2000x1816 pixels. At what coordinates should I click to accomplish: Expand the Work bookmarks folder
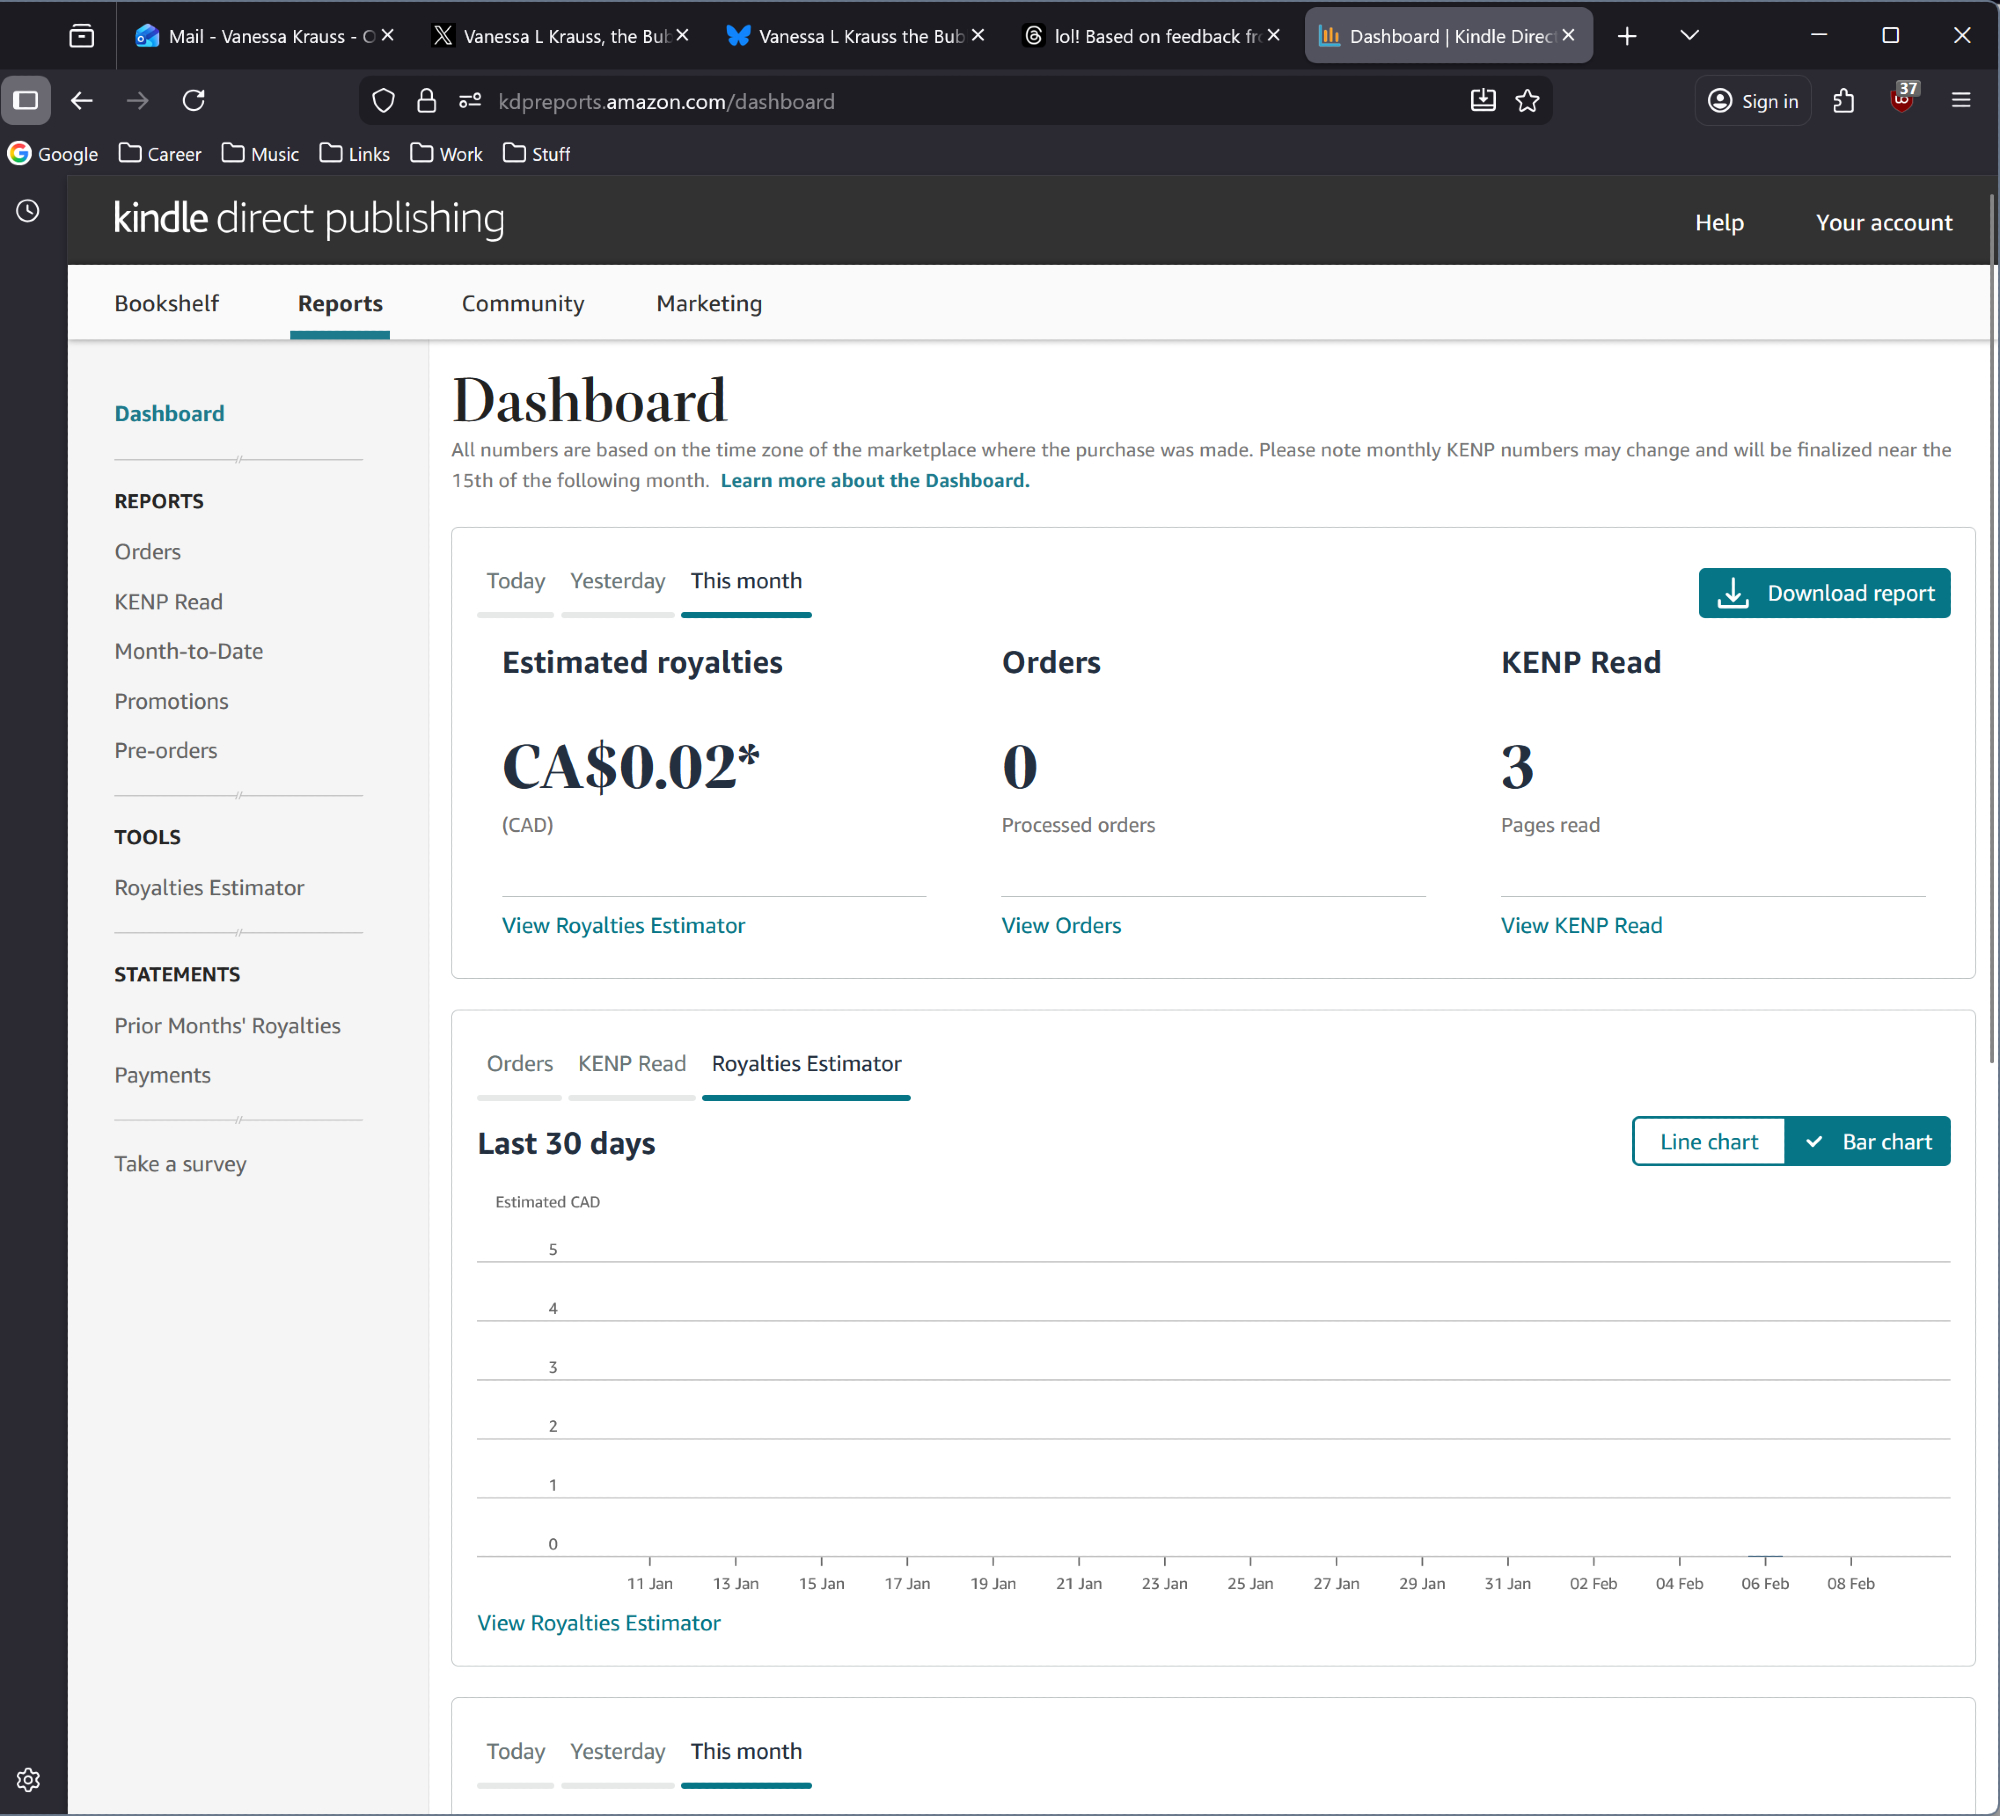pos(447,154)
